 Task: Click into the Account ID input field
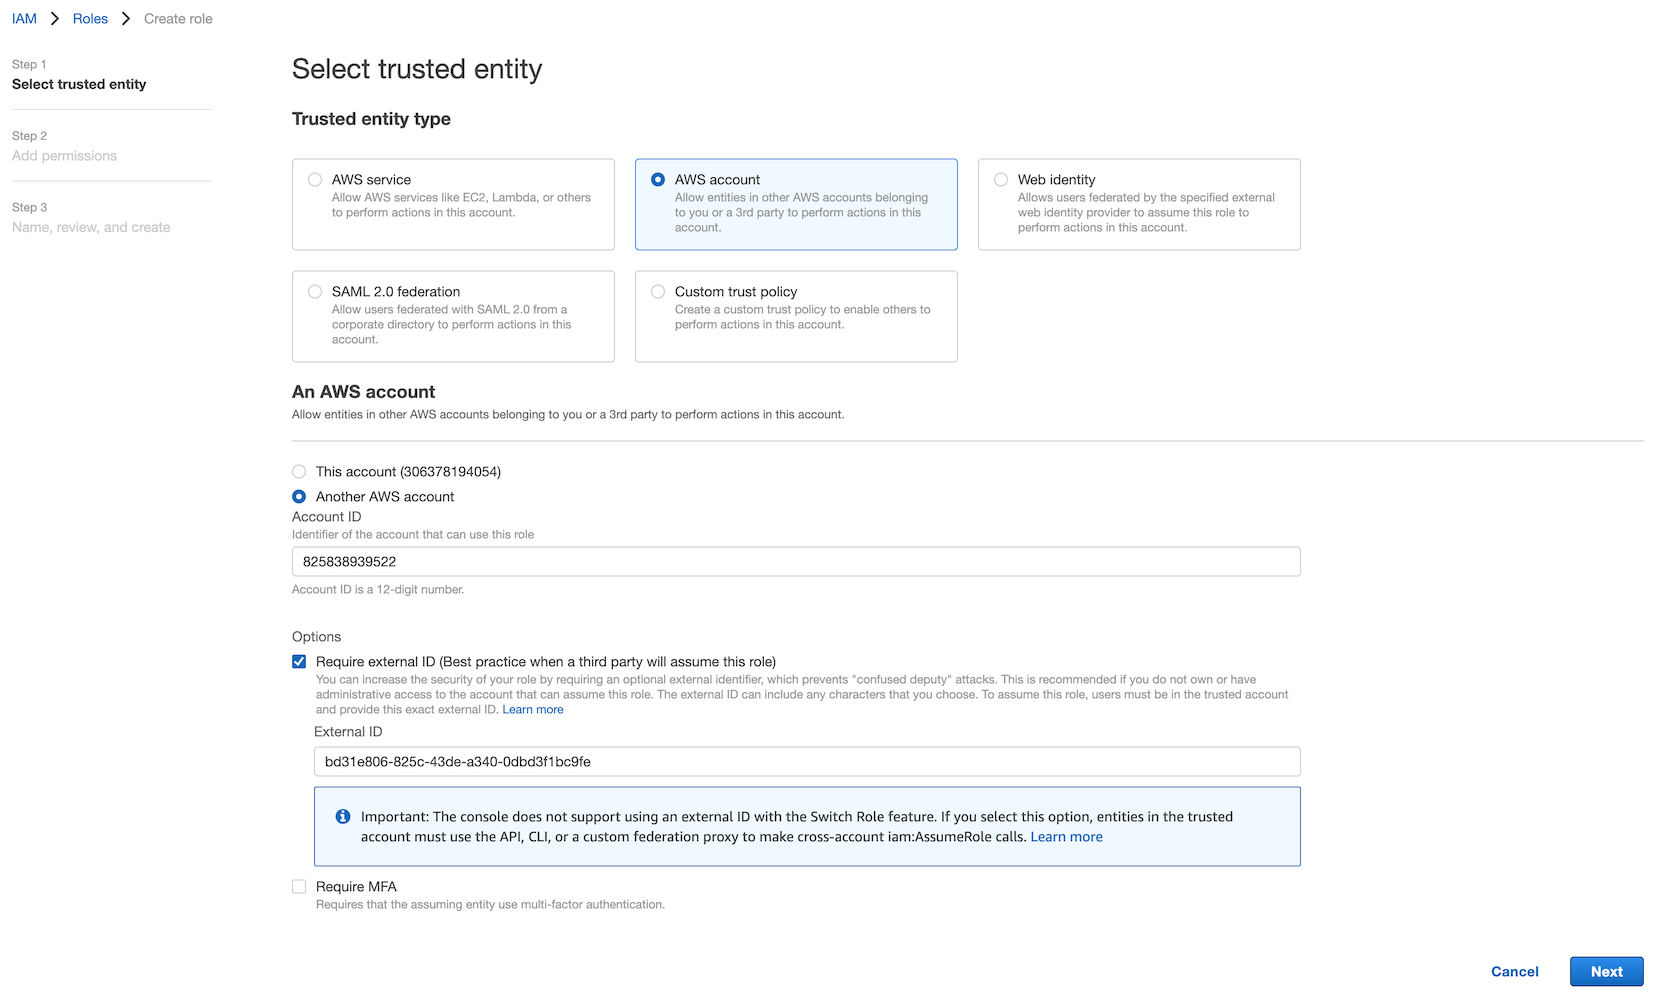click(x=796, y=562)
